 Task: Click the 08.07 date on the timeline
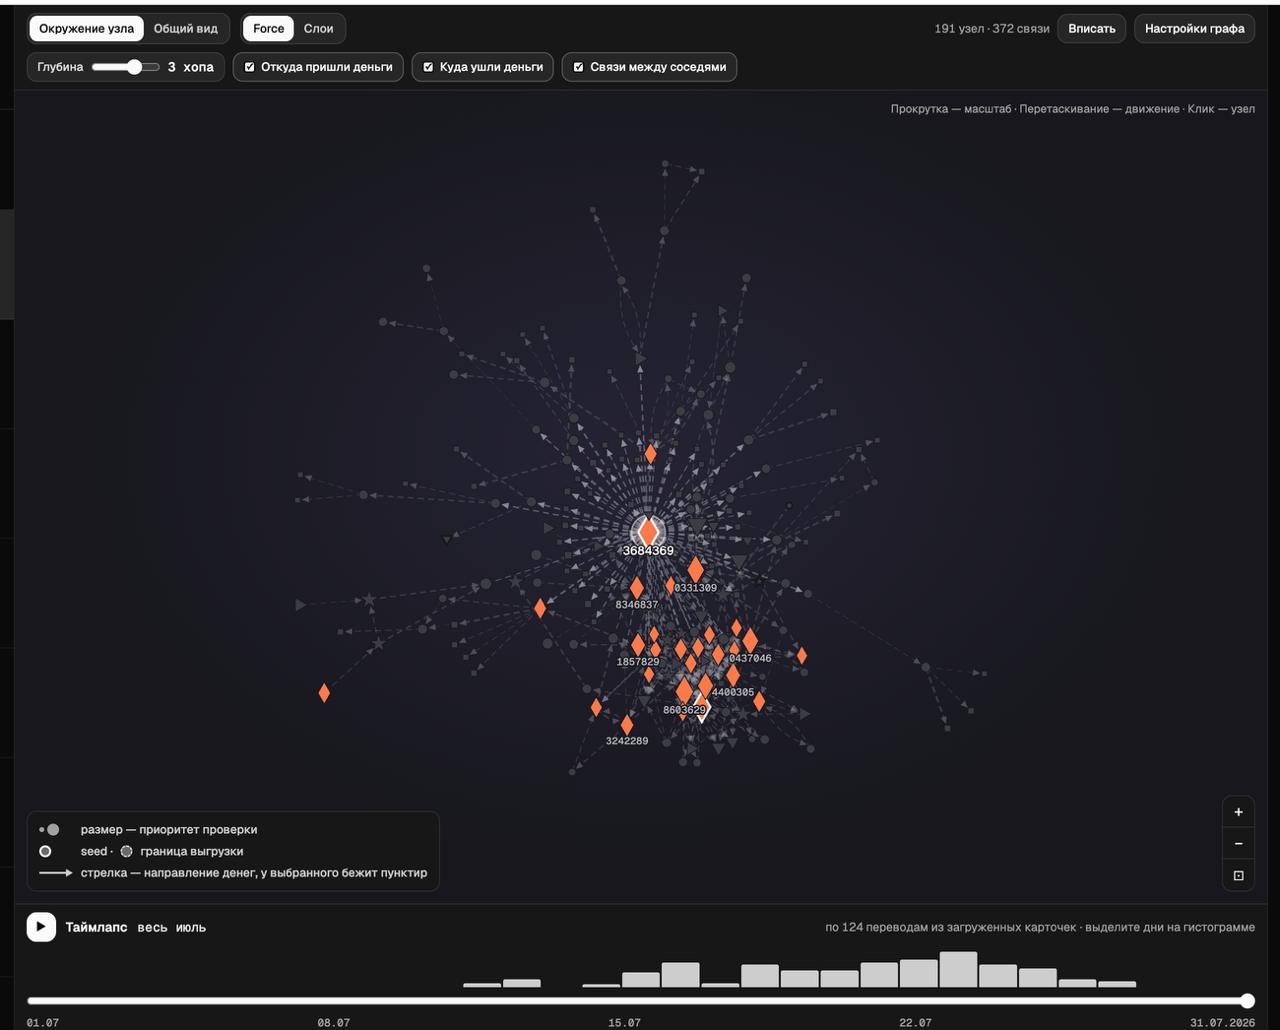pos(333,1022)
